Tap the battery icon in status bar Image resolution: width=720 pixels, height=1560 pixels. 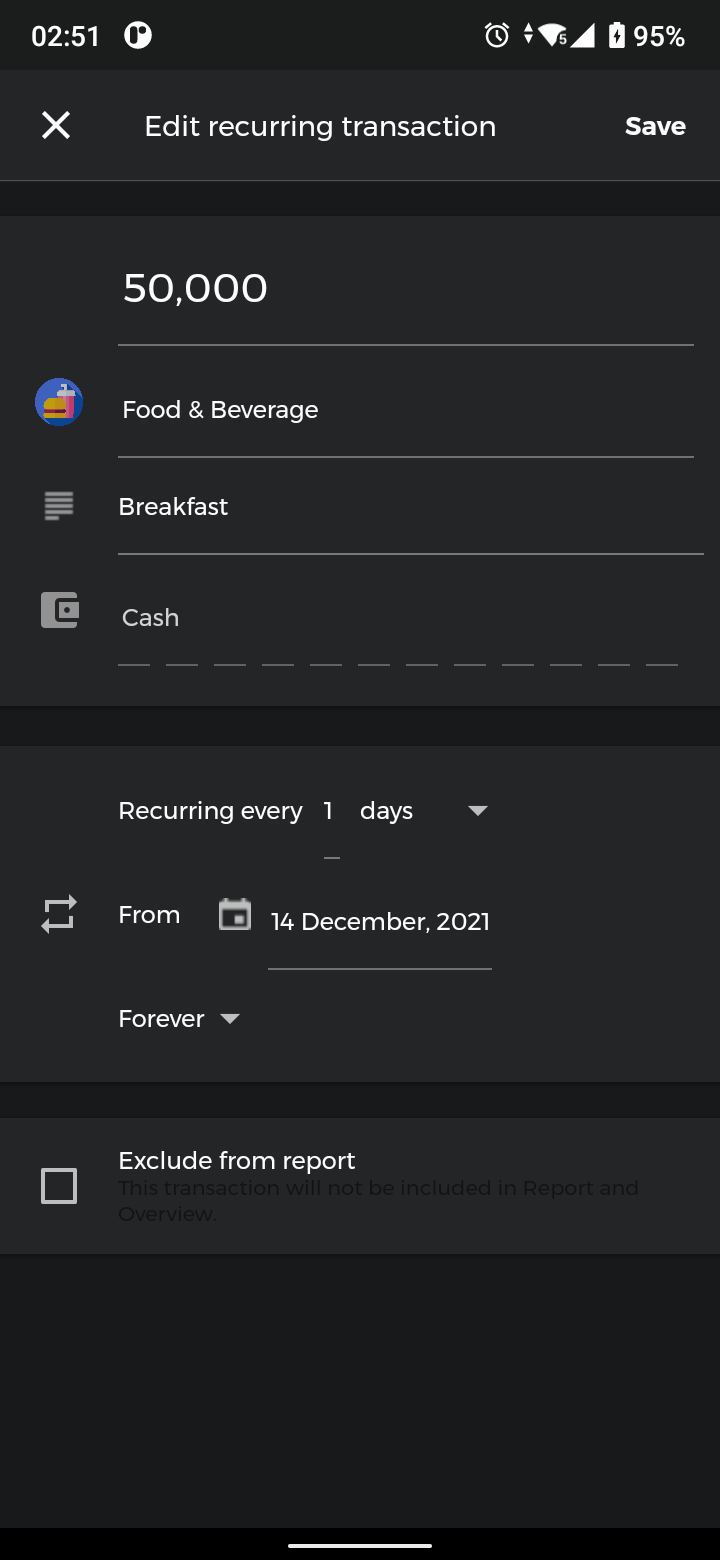pyautogui.click(x=617, y=36)
